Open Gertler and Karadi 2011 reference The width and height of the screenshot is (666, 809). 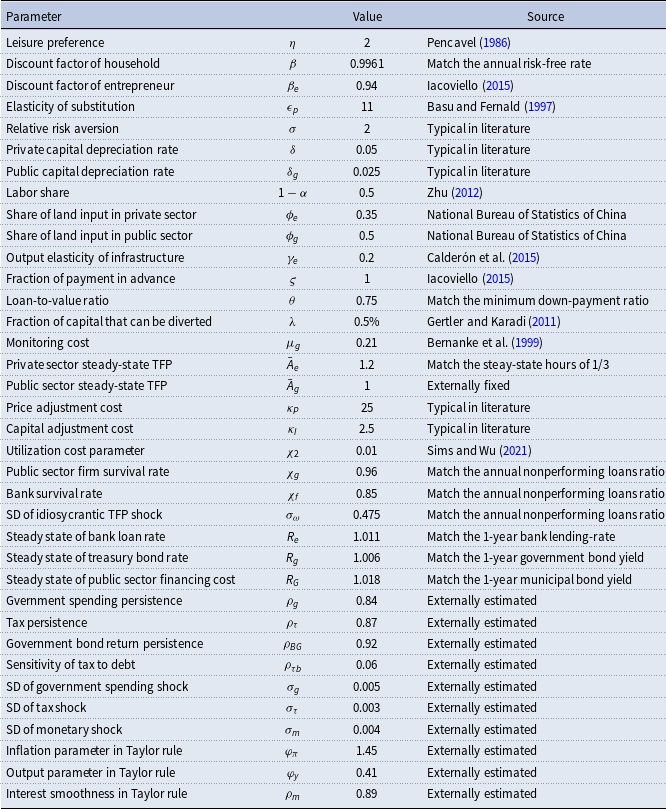click(x=540, y=321)
